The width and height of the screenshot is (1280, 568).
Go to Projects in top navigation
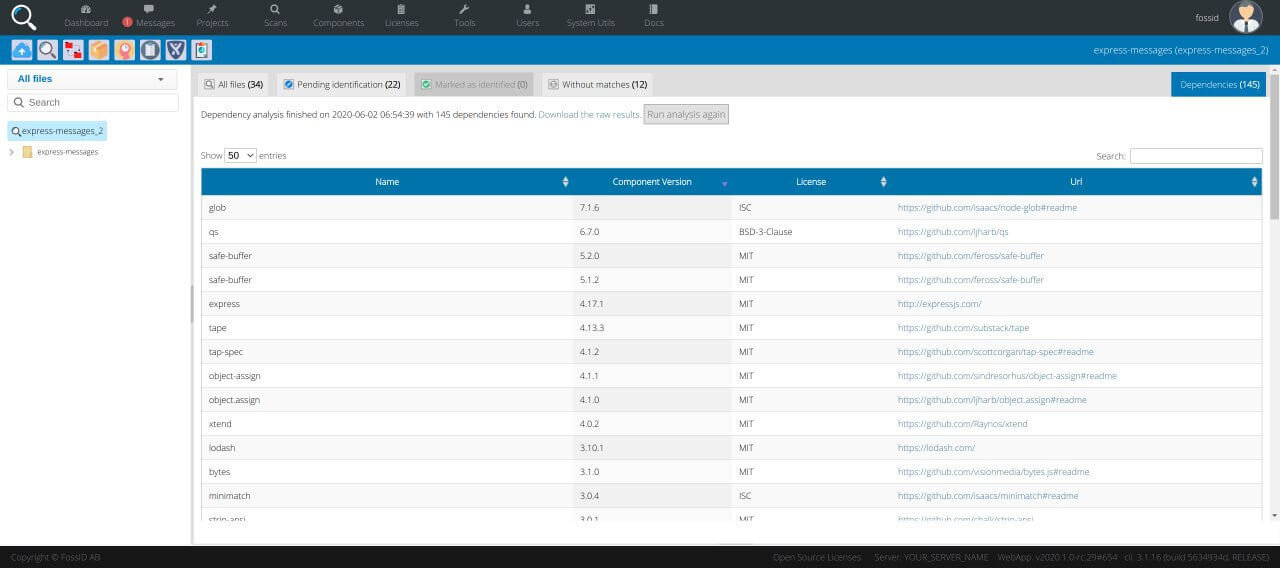212,16
